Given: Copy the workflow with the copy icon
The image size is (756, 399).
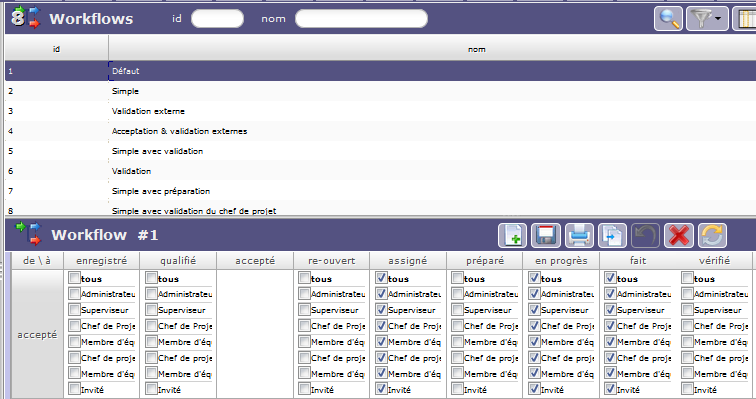Looking at the screenshot, I should coord(612,236).
